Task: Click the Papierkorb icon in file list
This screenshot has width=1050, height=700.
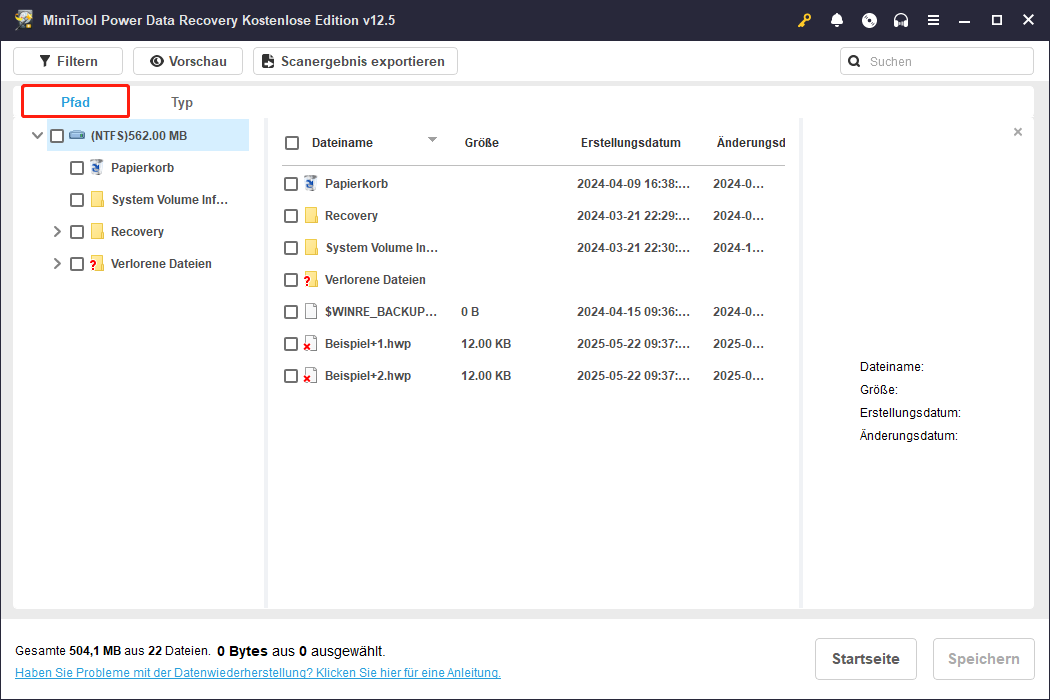Action: pyautogui.click(x=311, y=183)
